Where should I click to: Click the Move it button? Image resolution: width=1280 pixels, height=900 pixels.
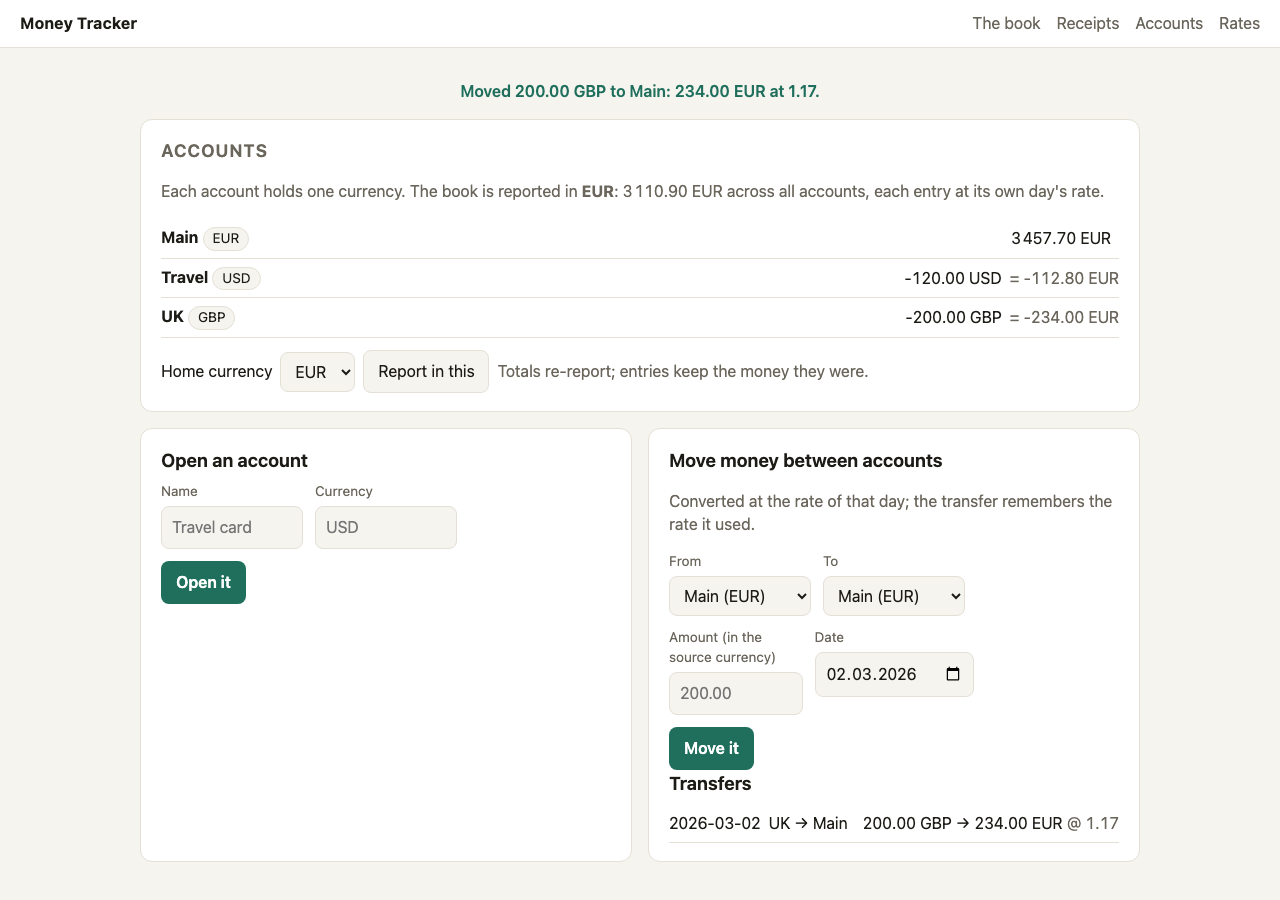click(711, 748)
